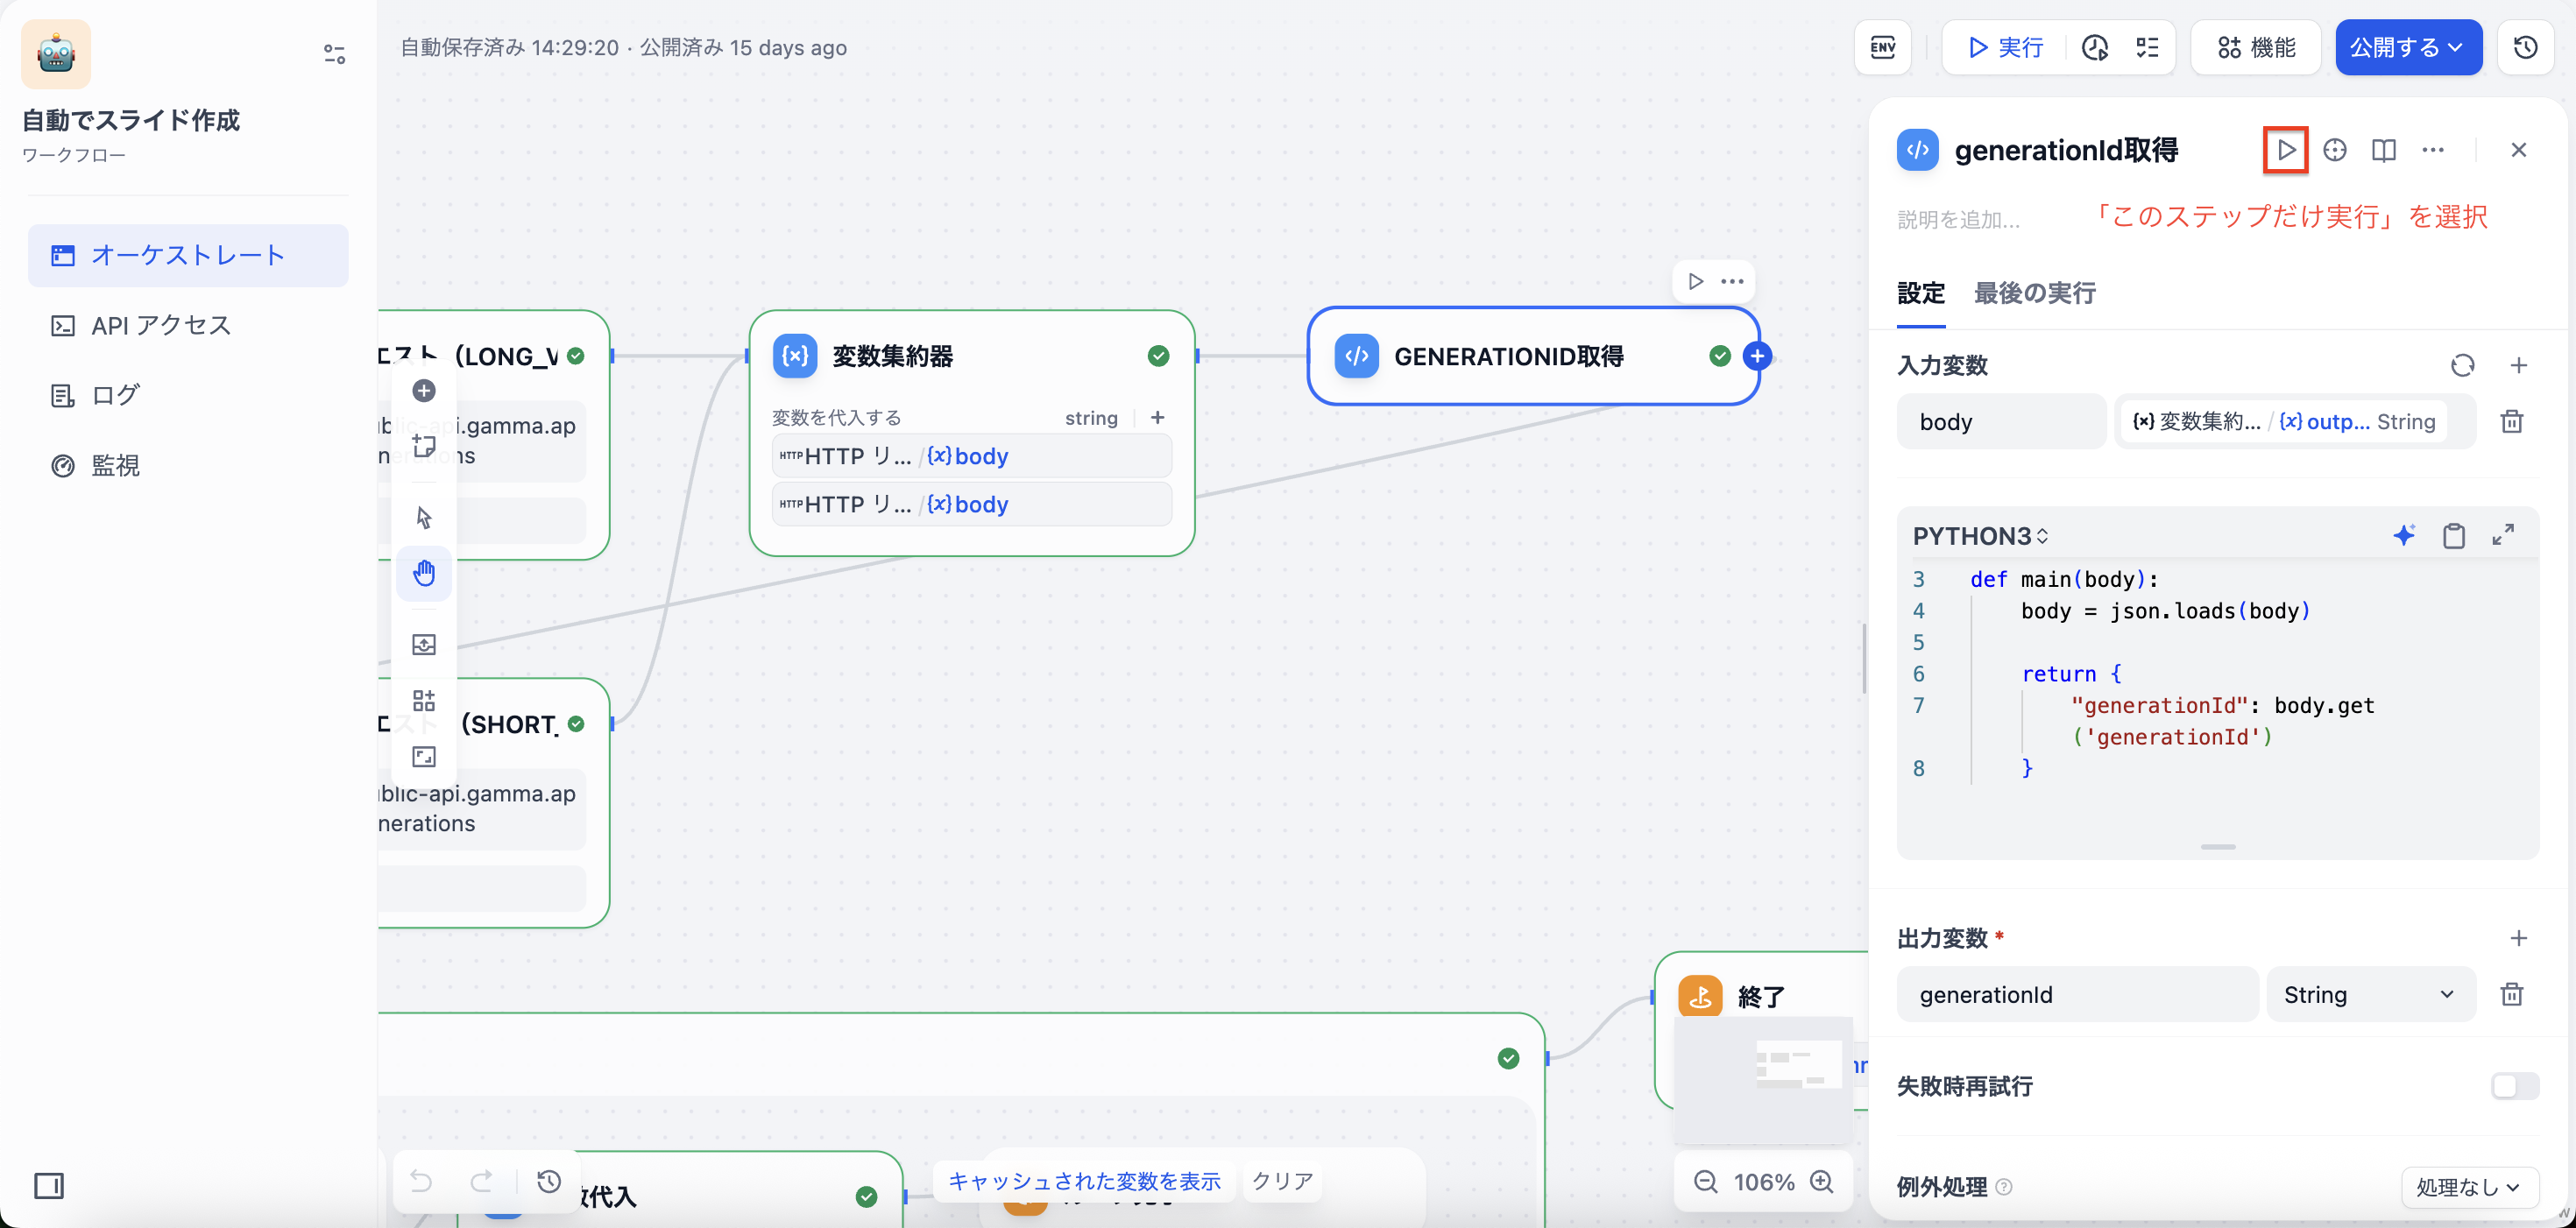Run only the generationId取得 step
Viewport: 2576px width, 1228px height.
(x=2285, y=150)
